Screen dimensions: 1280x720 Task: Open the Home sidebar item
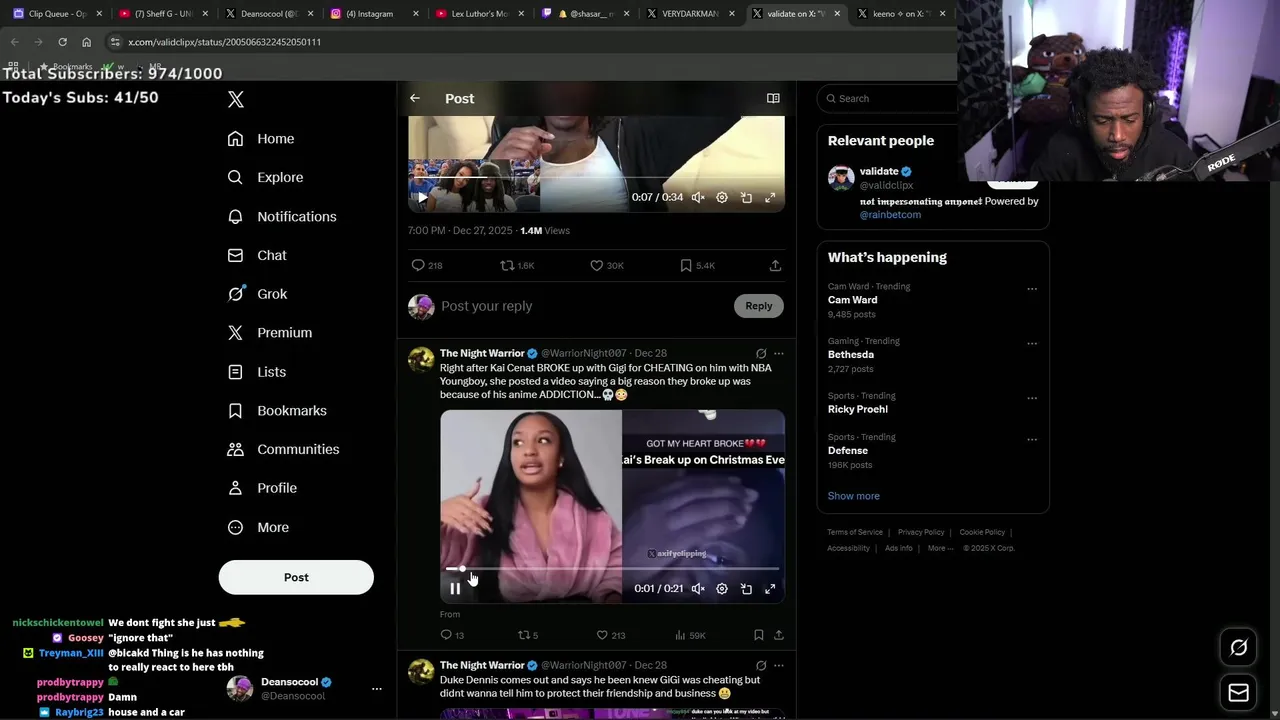point(261,139)
